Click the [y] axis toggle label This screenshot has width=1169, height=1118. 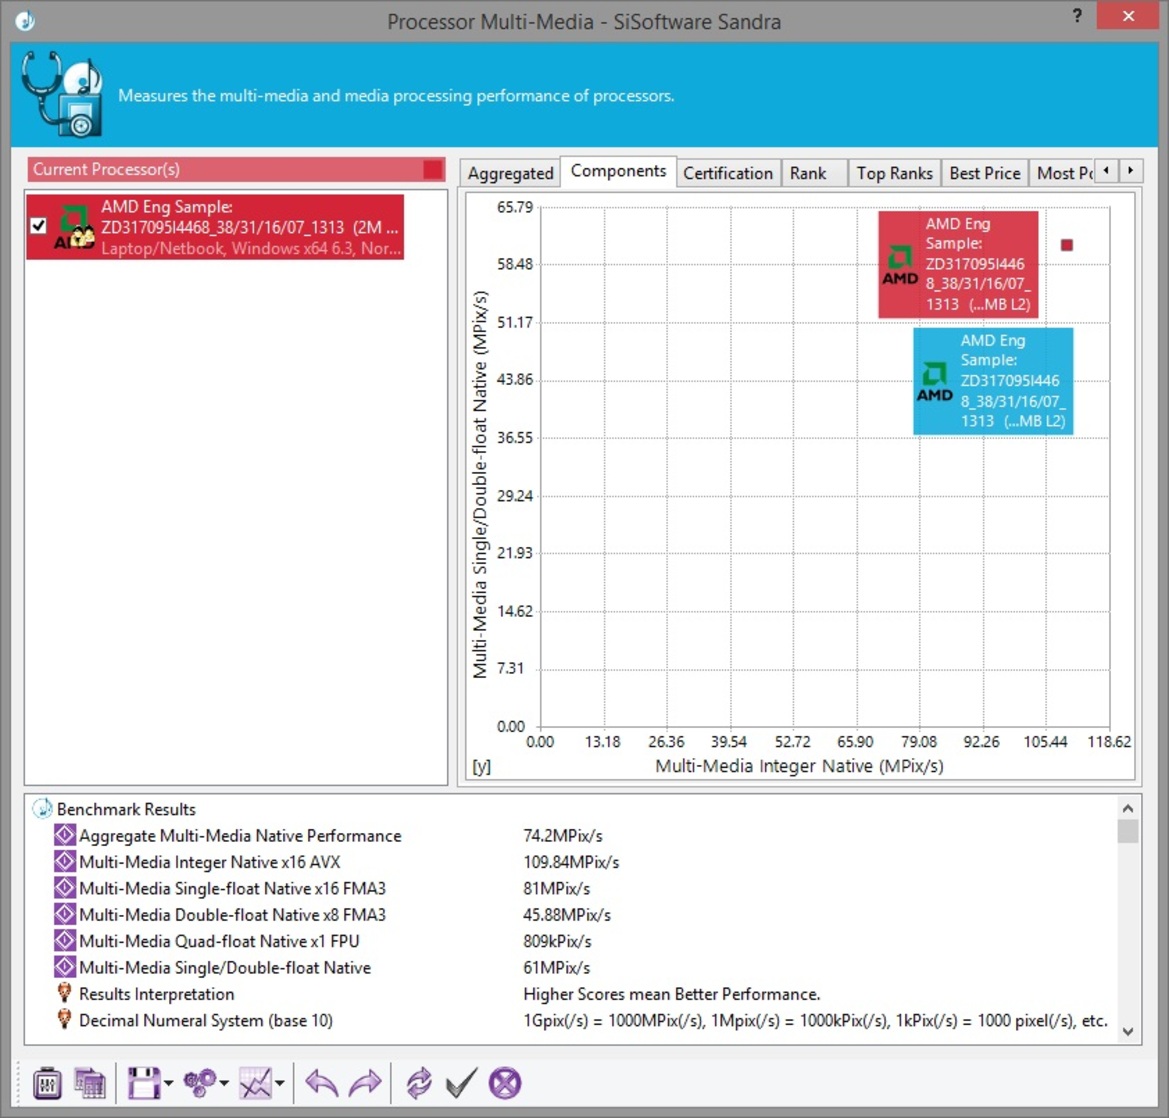pyautogui.click(x=482, y=766)
